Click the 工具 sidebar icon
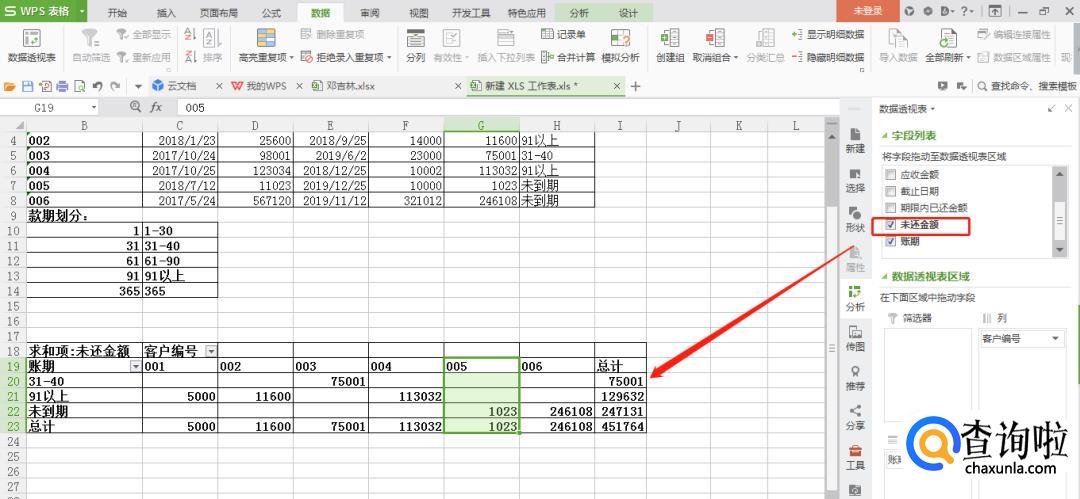 pos(855,457)
